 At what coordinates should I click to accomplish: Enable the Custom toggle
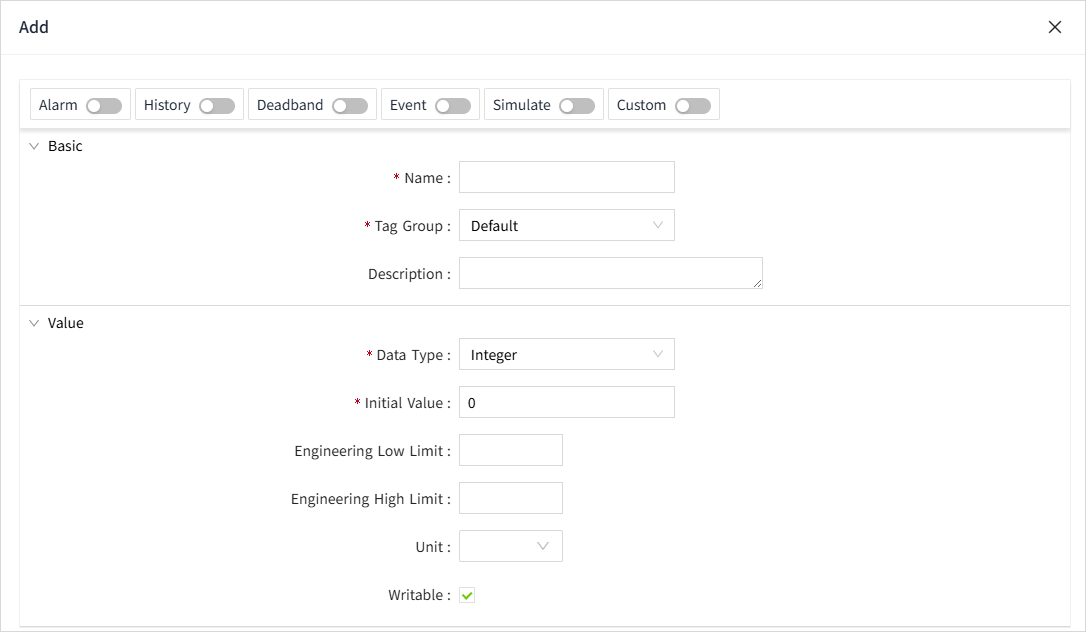pos(693,105)
